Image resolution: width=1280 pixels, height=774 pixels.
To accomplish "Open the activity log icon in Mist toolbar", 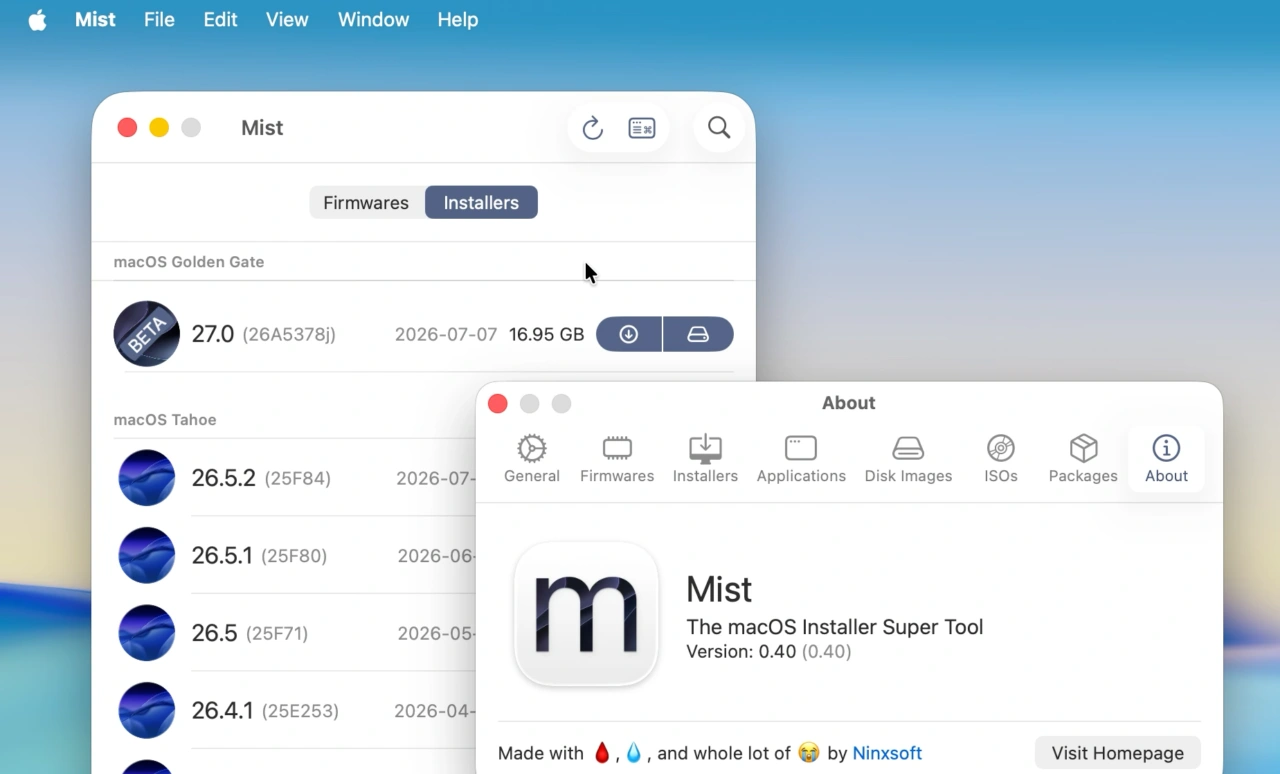I will (x=642, y=128).
